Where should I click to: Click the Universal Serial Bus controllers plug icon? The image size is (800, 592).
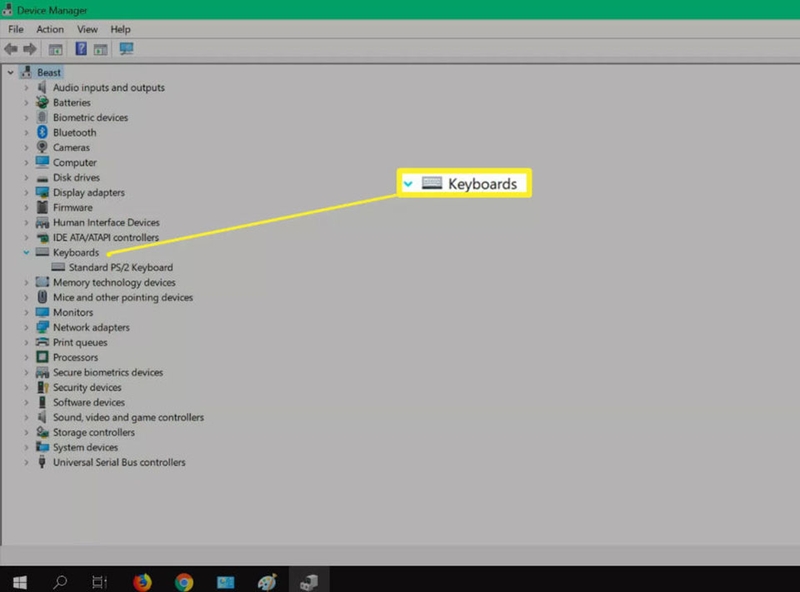(x=42, y=462)
